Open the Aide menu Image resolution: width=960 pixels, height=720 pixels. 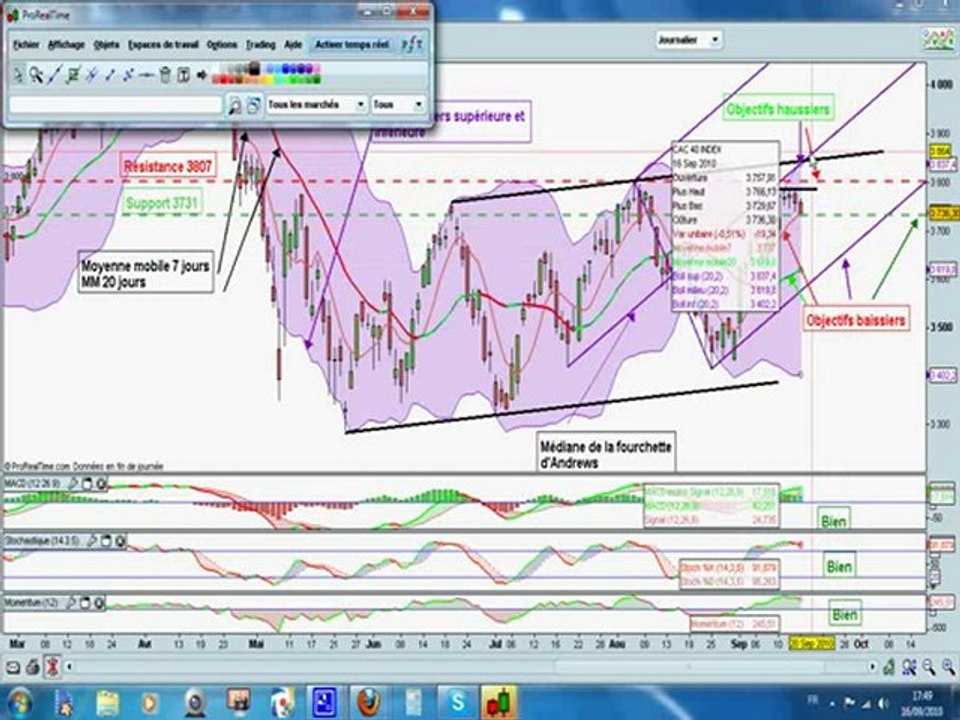pos(293,45)
